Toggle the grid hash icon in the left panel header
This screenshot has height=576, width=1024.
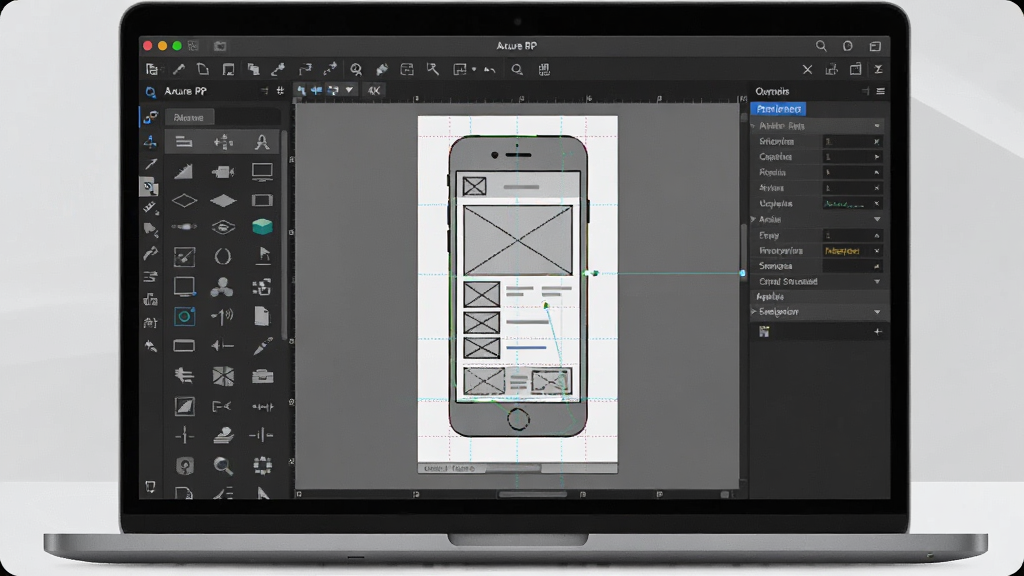coord(280,91)
